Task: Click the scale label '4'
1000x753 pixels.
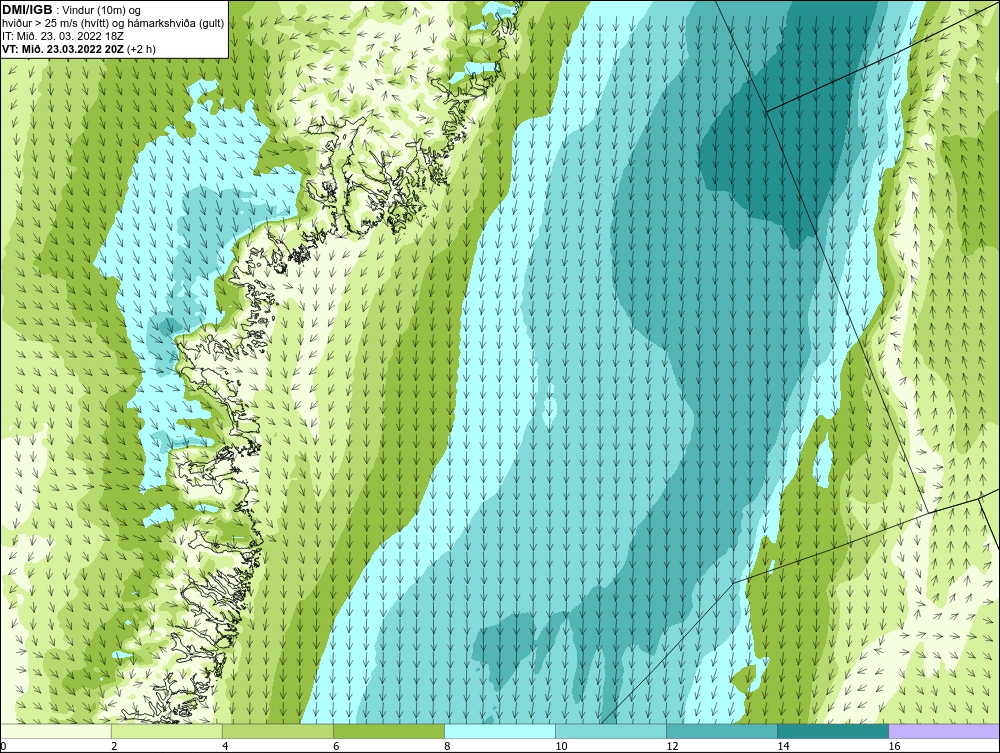Action: point(225,746)
